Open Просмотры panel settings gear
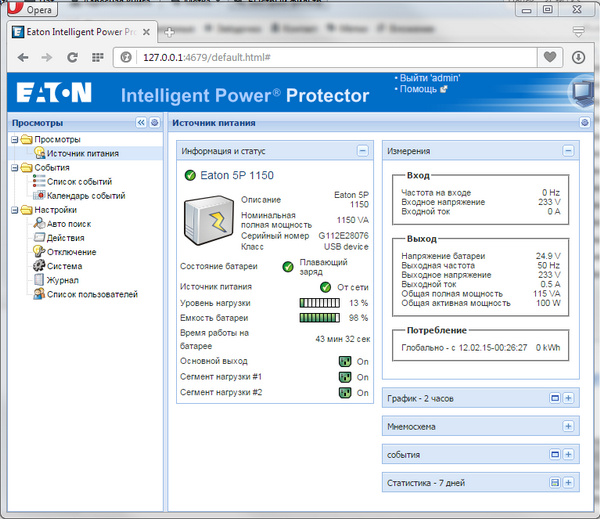 155,122
